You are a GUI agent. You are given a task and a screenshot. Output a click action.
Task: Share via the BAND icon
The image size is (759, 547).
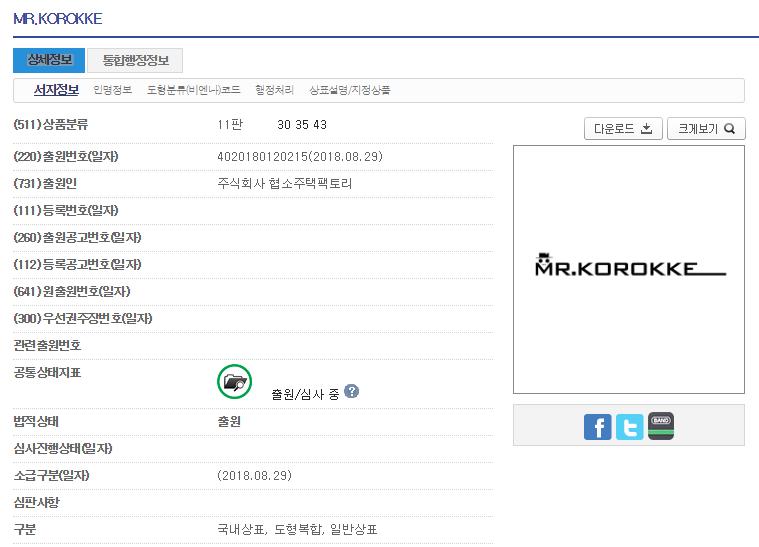[x=661, y=427]
